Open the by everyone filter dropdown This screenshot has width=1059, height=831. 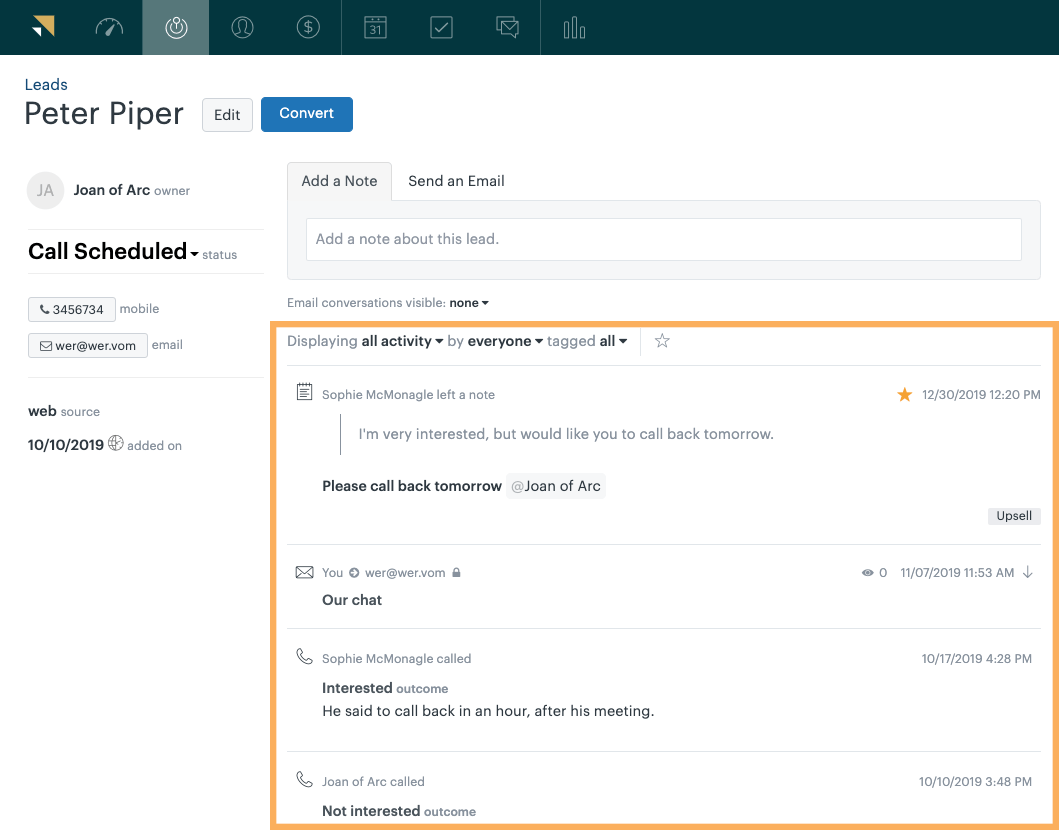(x=505, y=341)
